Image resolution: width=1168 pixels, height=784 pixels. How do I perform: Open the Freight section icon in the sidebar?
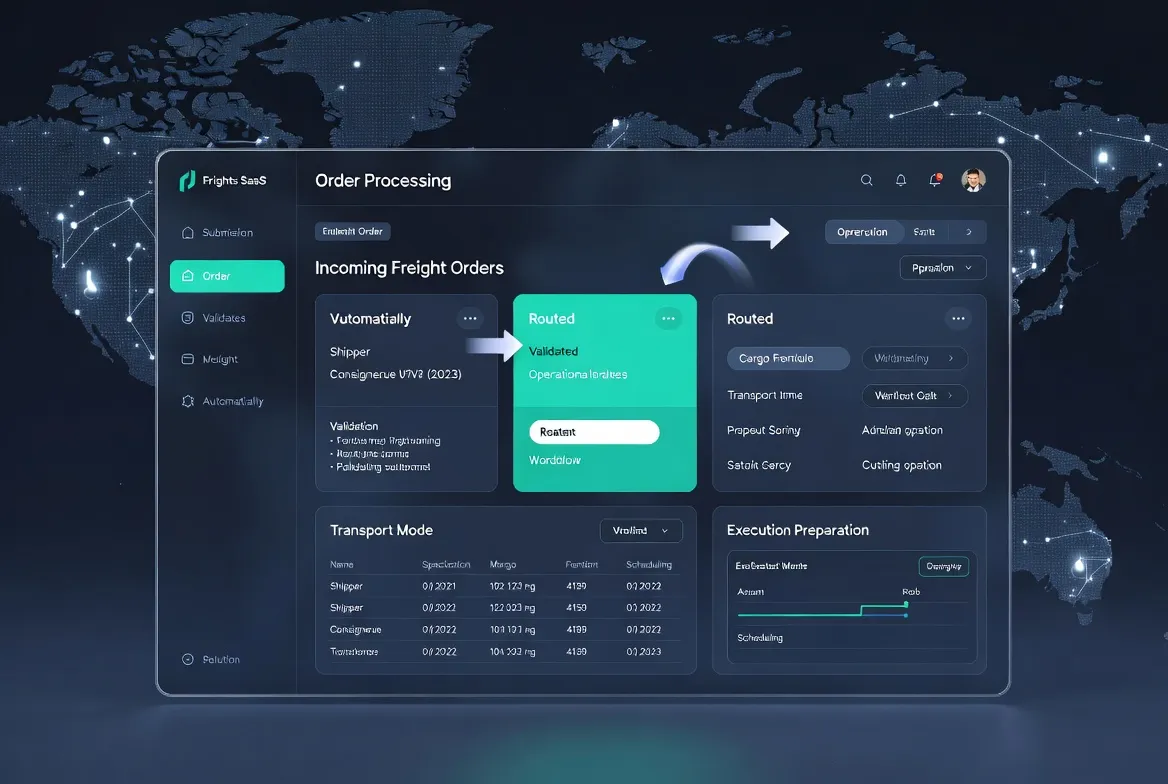click(x=189, y=359)
